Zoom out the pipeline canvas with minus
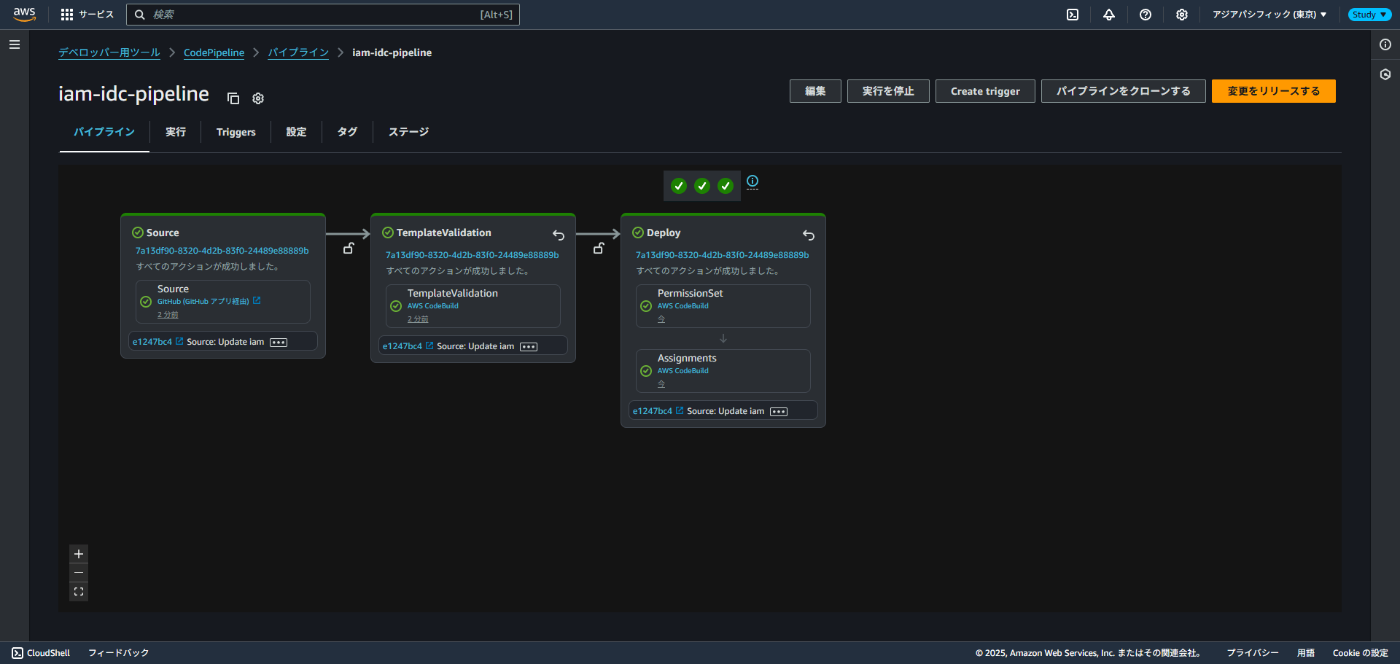This screenshot has width=1400, height=664. [x=79, y=573]
